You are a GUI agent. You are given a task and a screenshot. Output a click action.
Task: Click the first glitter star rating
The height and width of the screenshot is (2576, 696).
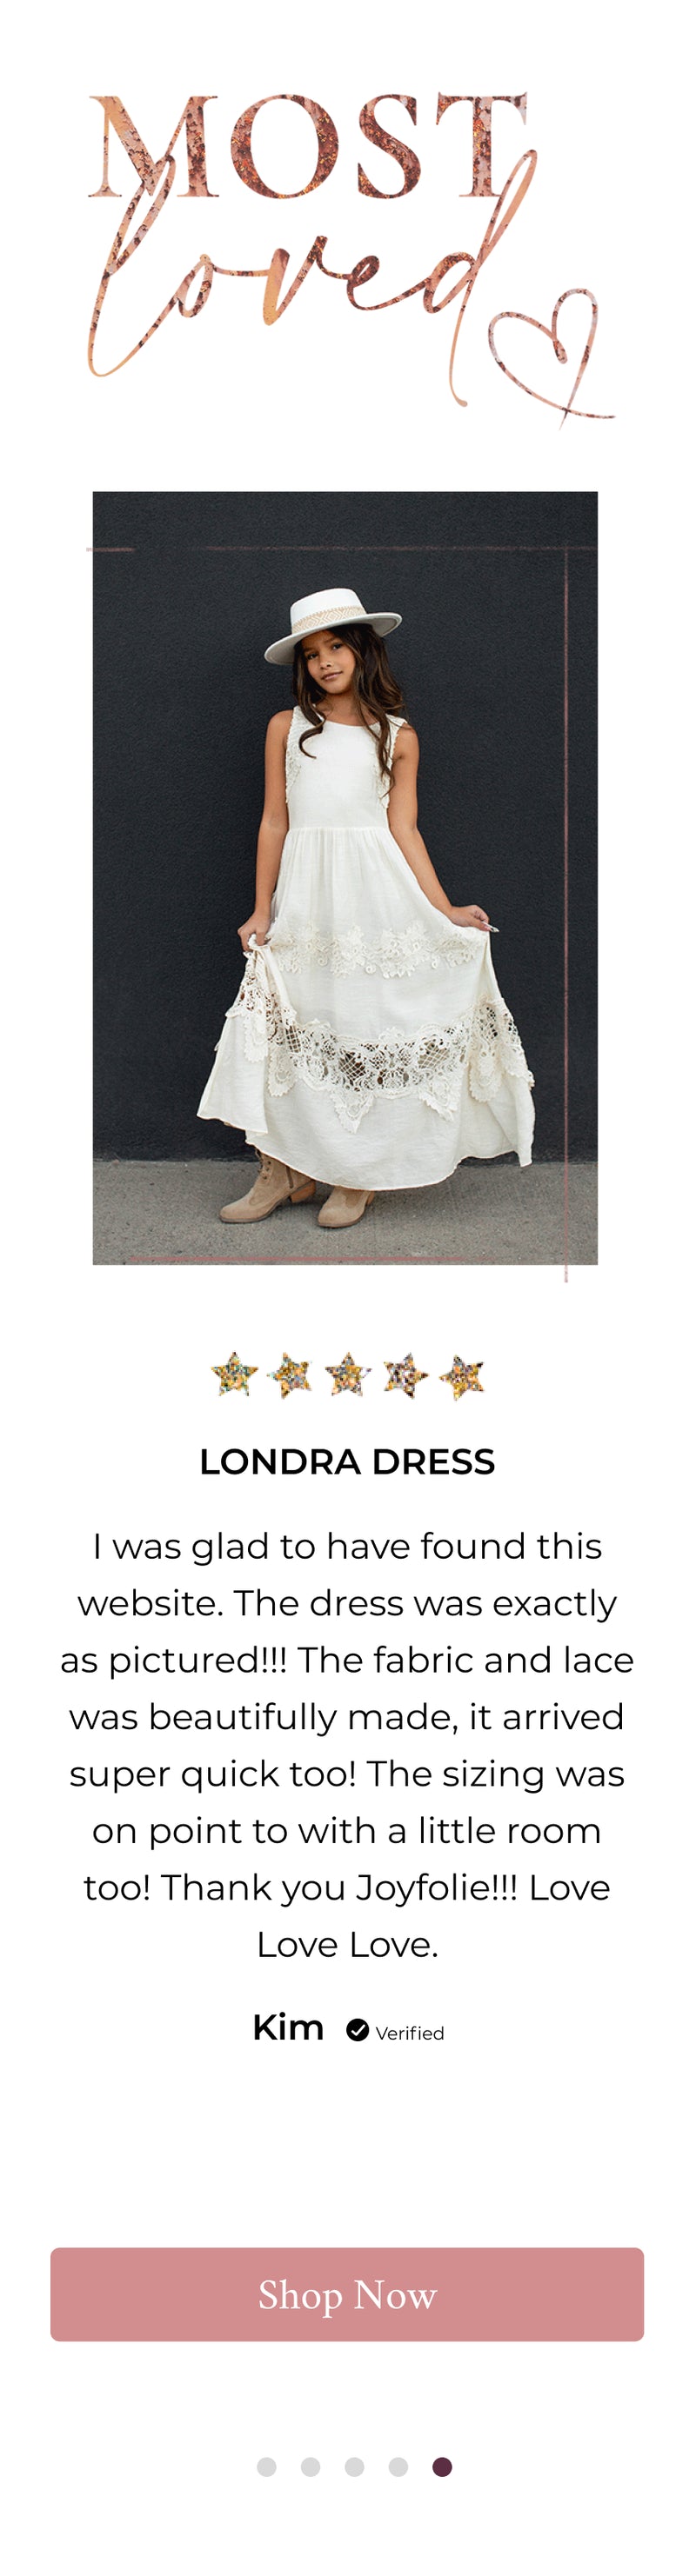point(234,1375)
